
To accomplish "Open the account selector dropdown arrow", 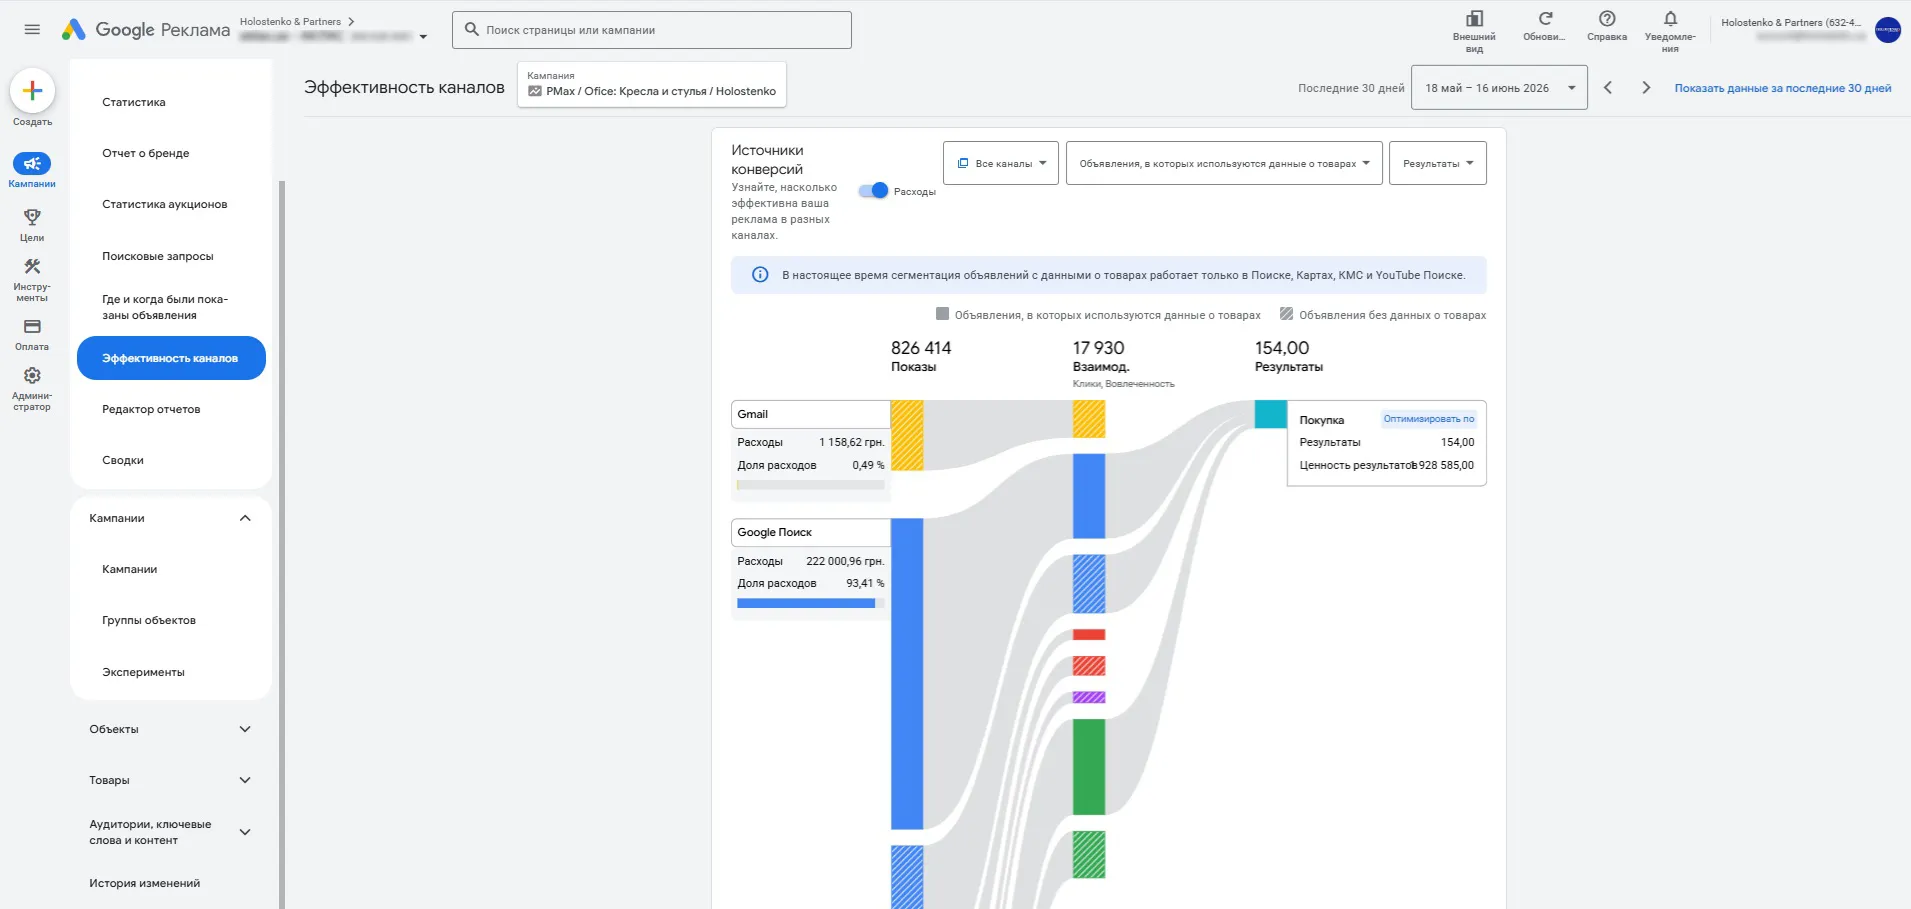I will [x=424, y=37].
